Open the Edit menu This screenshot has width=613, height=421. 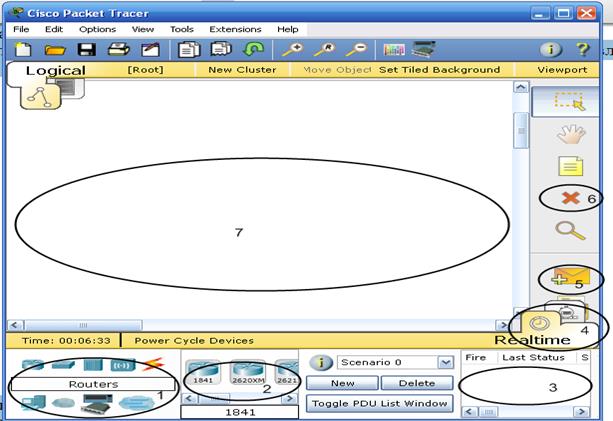tap(54, 29)
